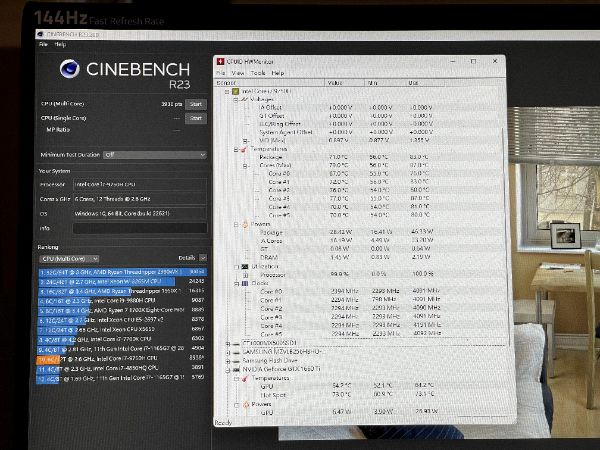
Task: Click the Utilization category icon
Action: click(245, 266)
